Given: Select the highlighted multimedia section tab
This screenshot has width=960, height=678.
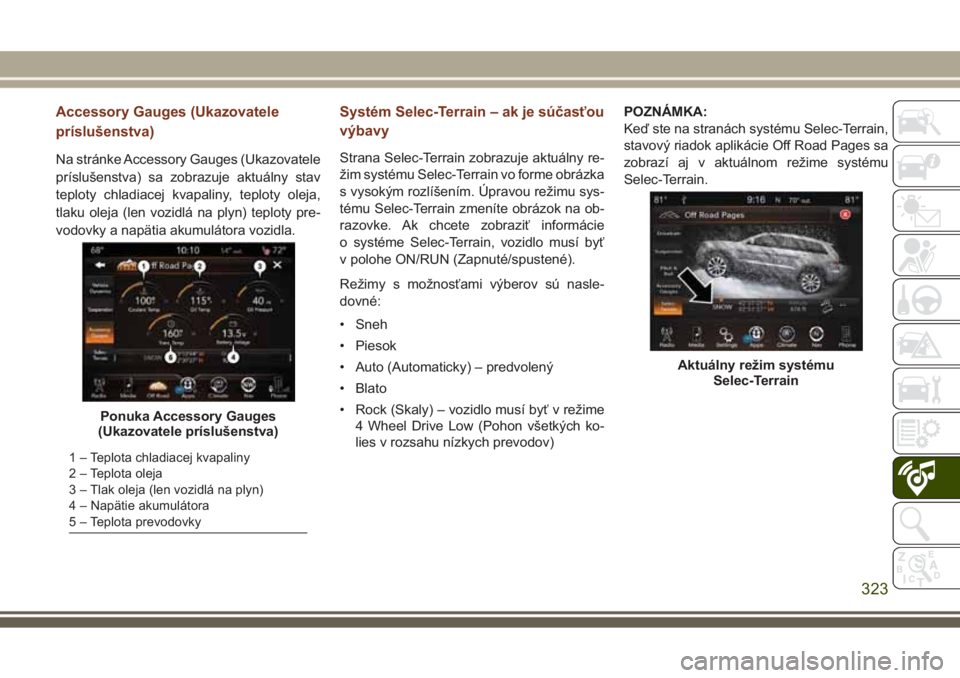Looking at the screenshot, I should tap(926, 478).
